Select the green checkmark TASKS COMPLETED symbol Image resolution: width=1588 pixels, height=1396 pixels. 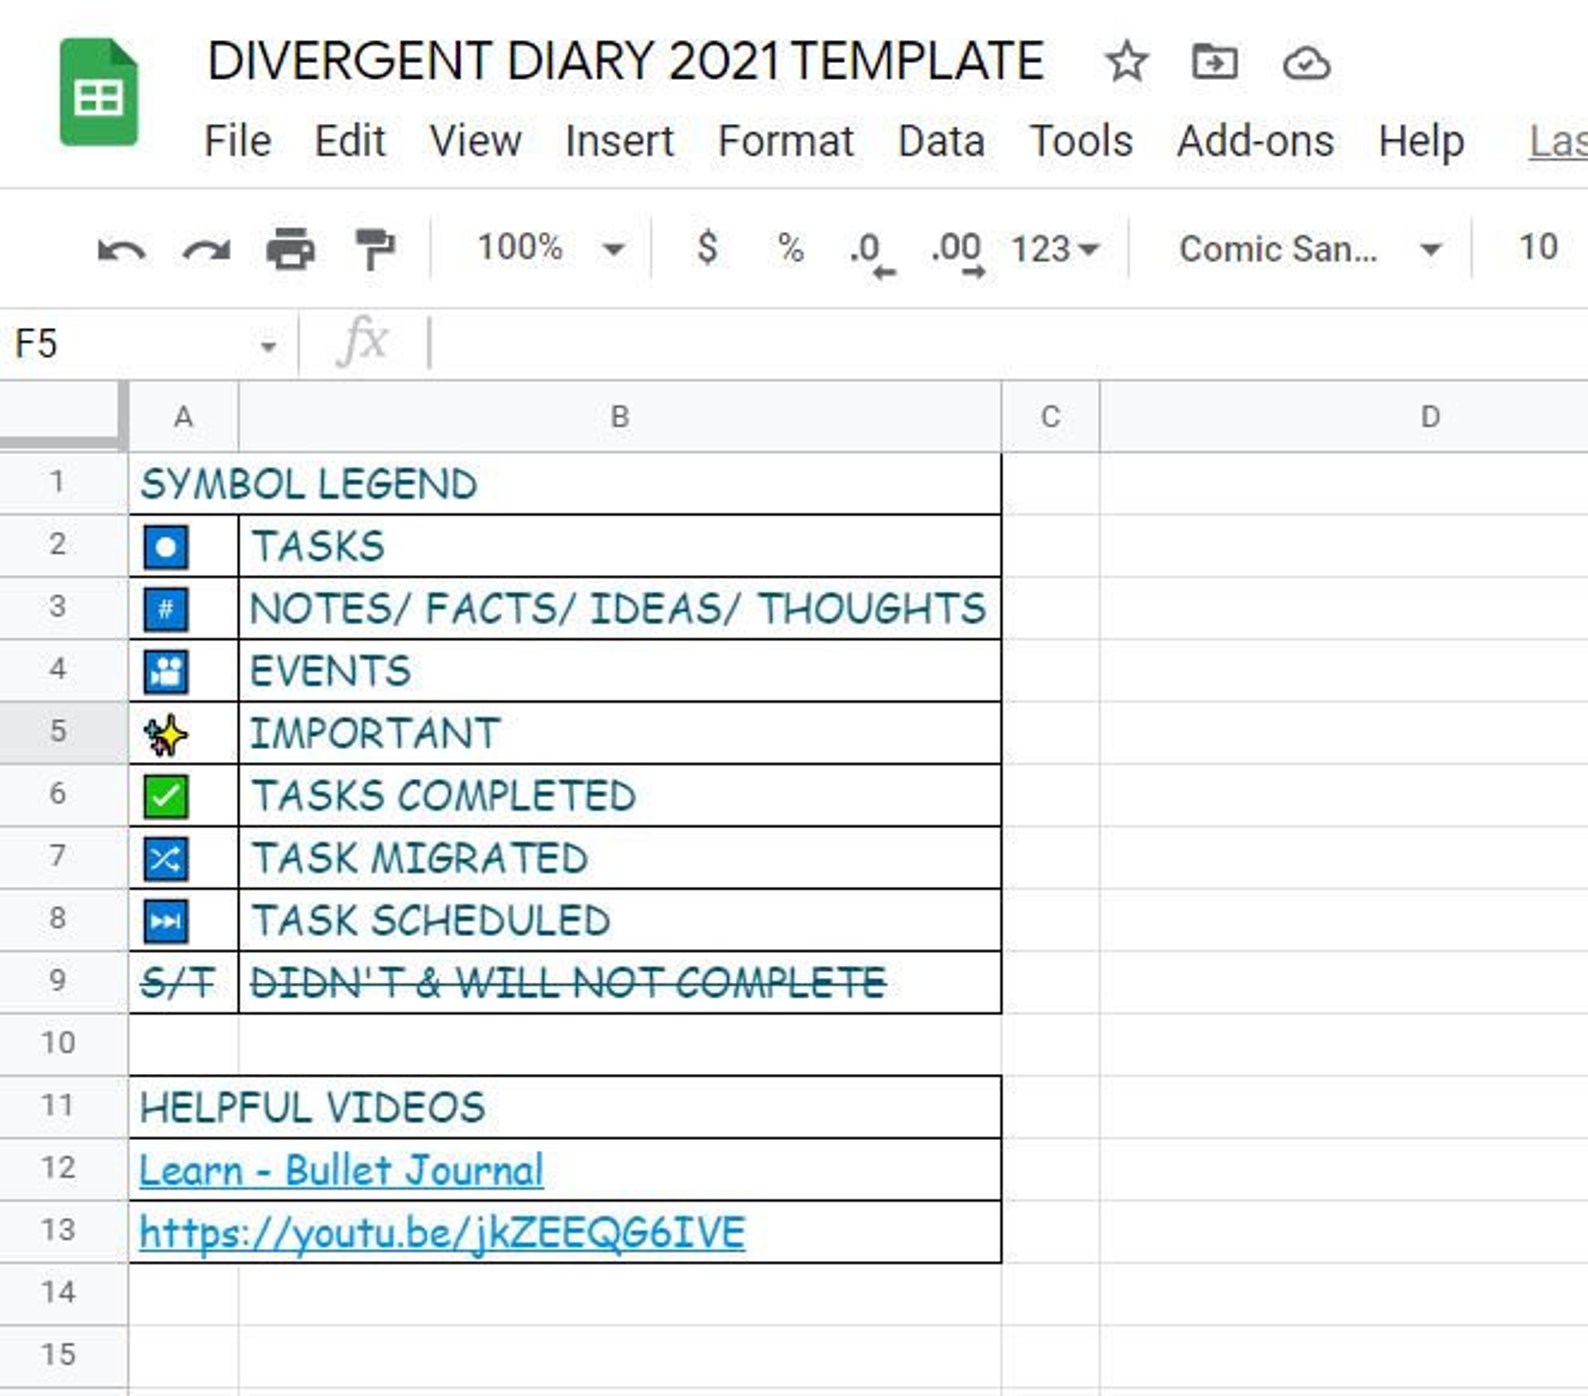click(x=184, y=796)
